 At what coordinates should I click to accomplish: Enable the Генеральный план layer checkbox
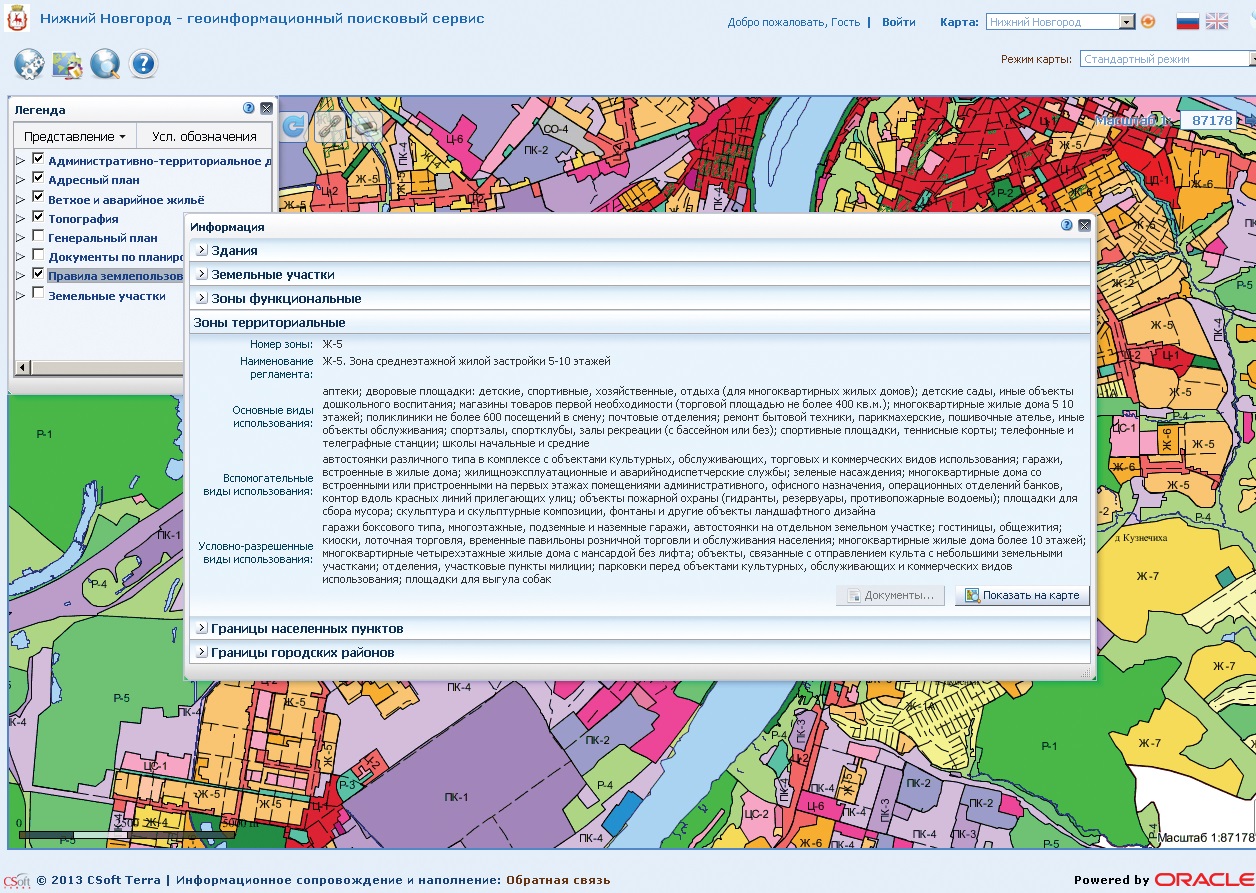[38, 237]
